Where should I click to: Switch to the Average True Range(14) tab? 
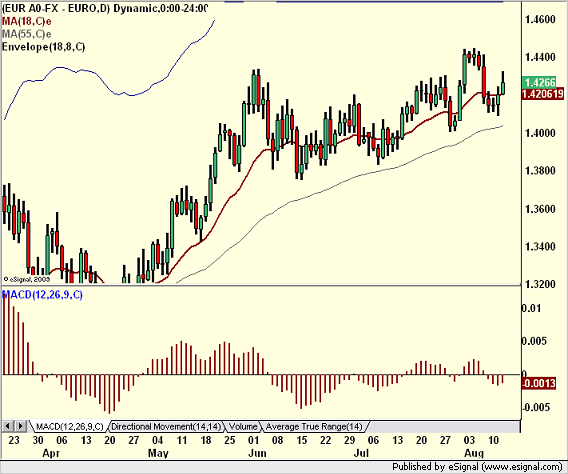[x=314, y=427]
